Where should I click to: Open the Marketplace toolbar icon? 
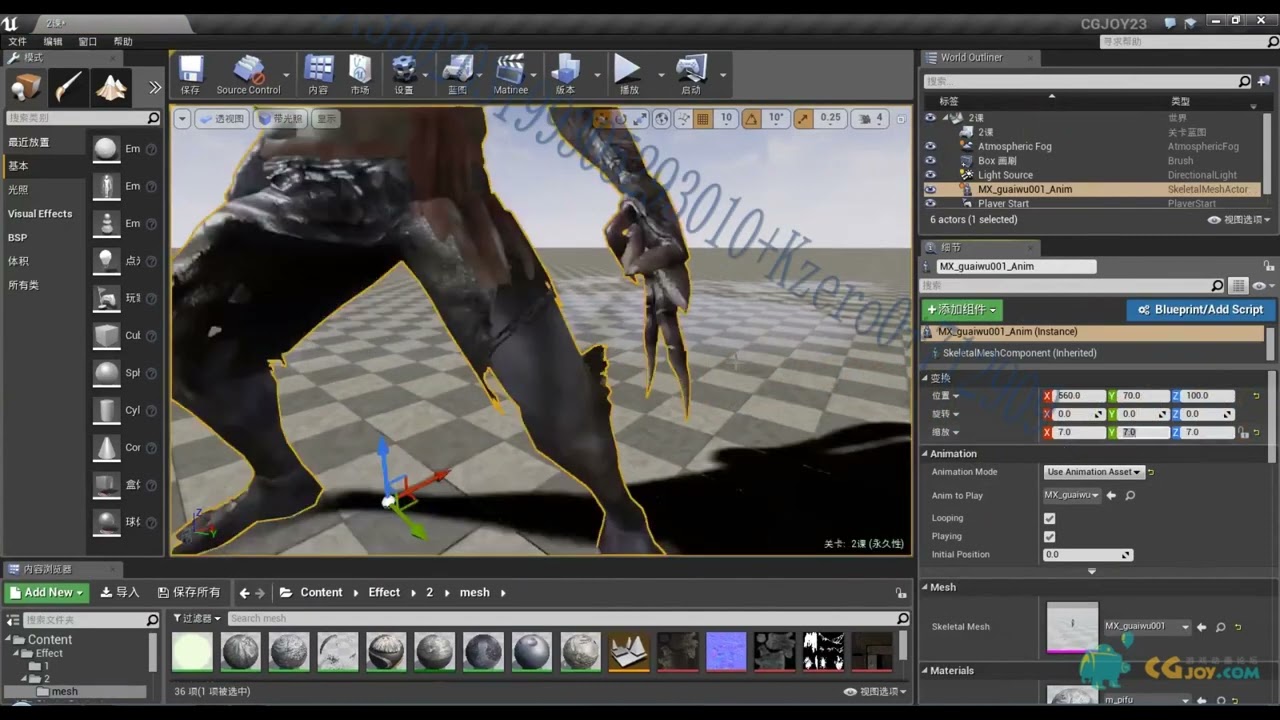(360, 72)
